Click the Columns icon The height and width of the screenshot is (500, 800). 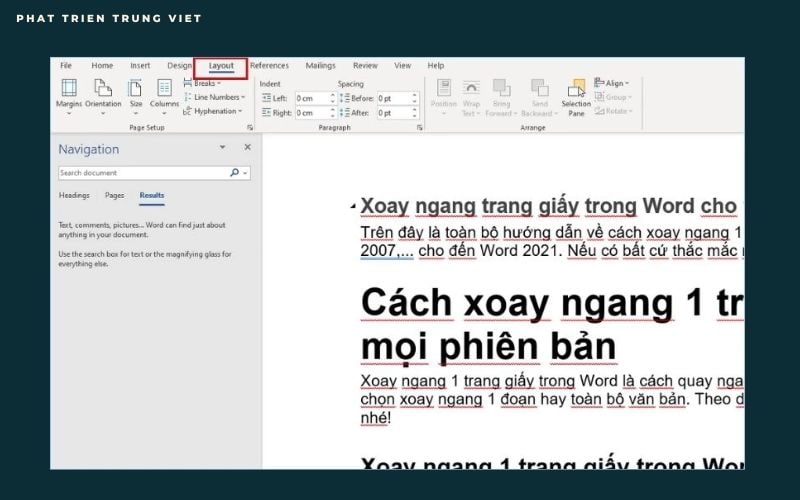164,91
